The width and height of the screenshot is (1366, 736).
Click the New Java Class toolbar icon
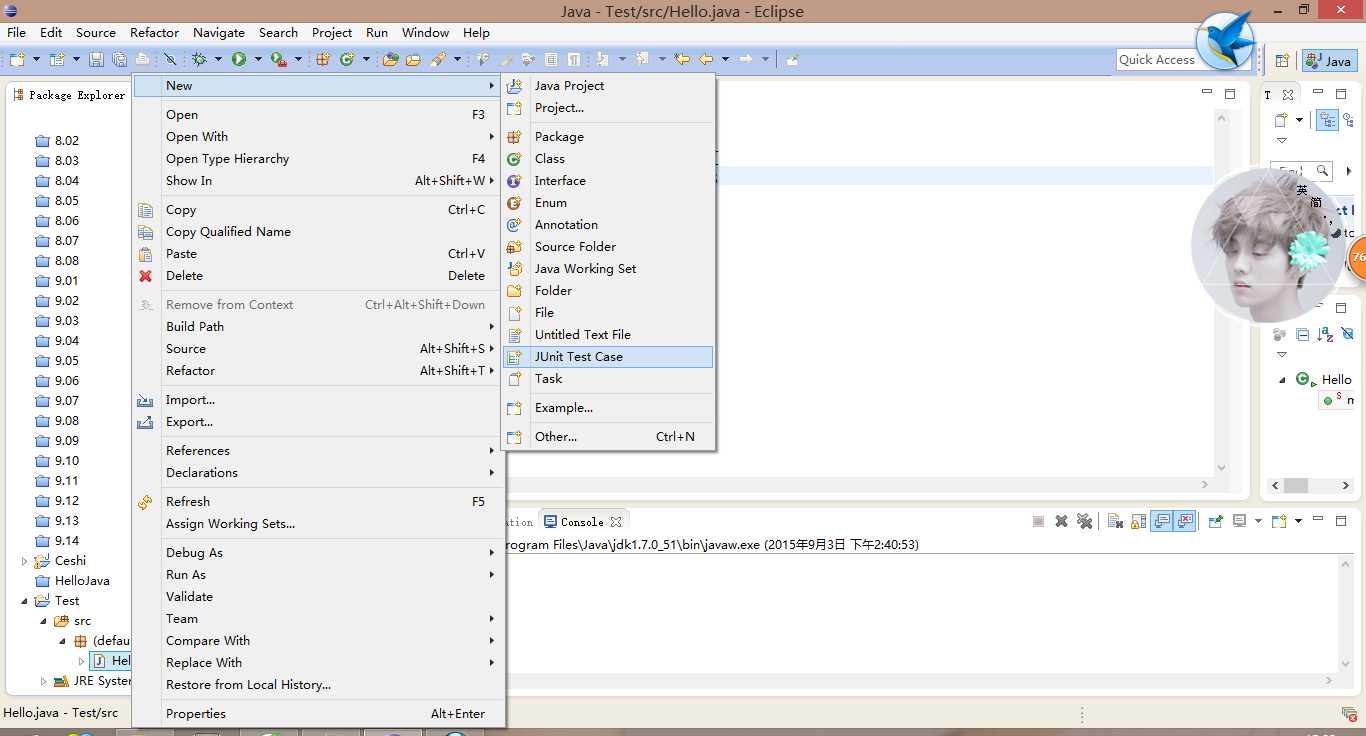[347, 60]
